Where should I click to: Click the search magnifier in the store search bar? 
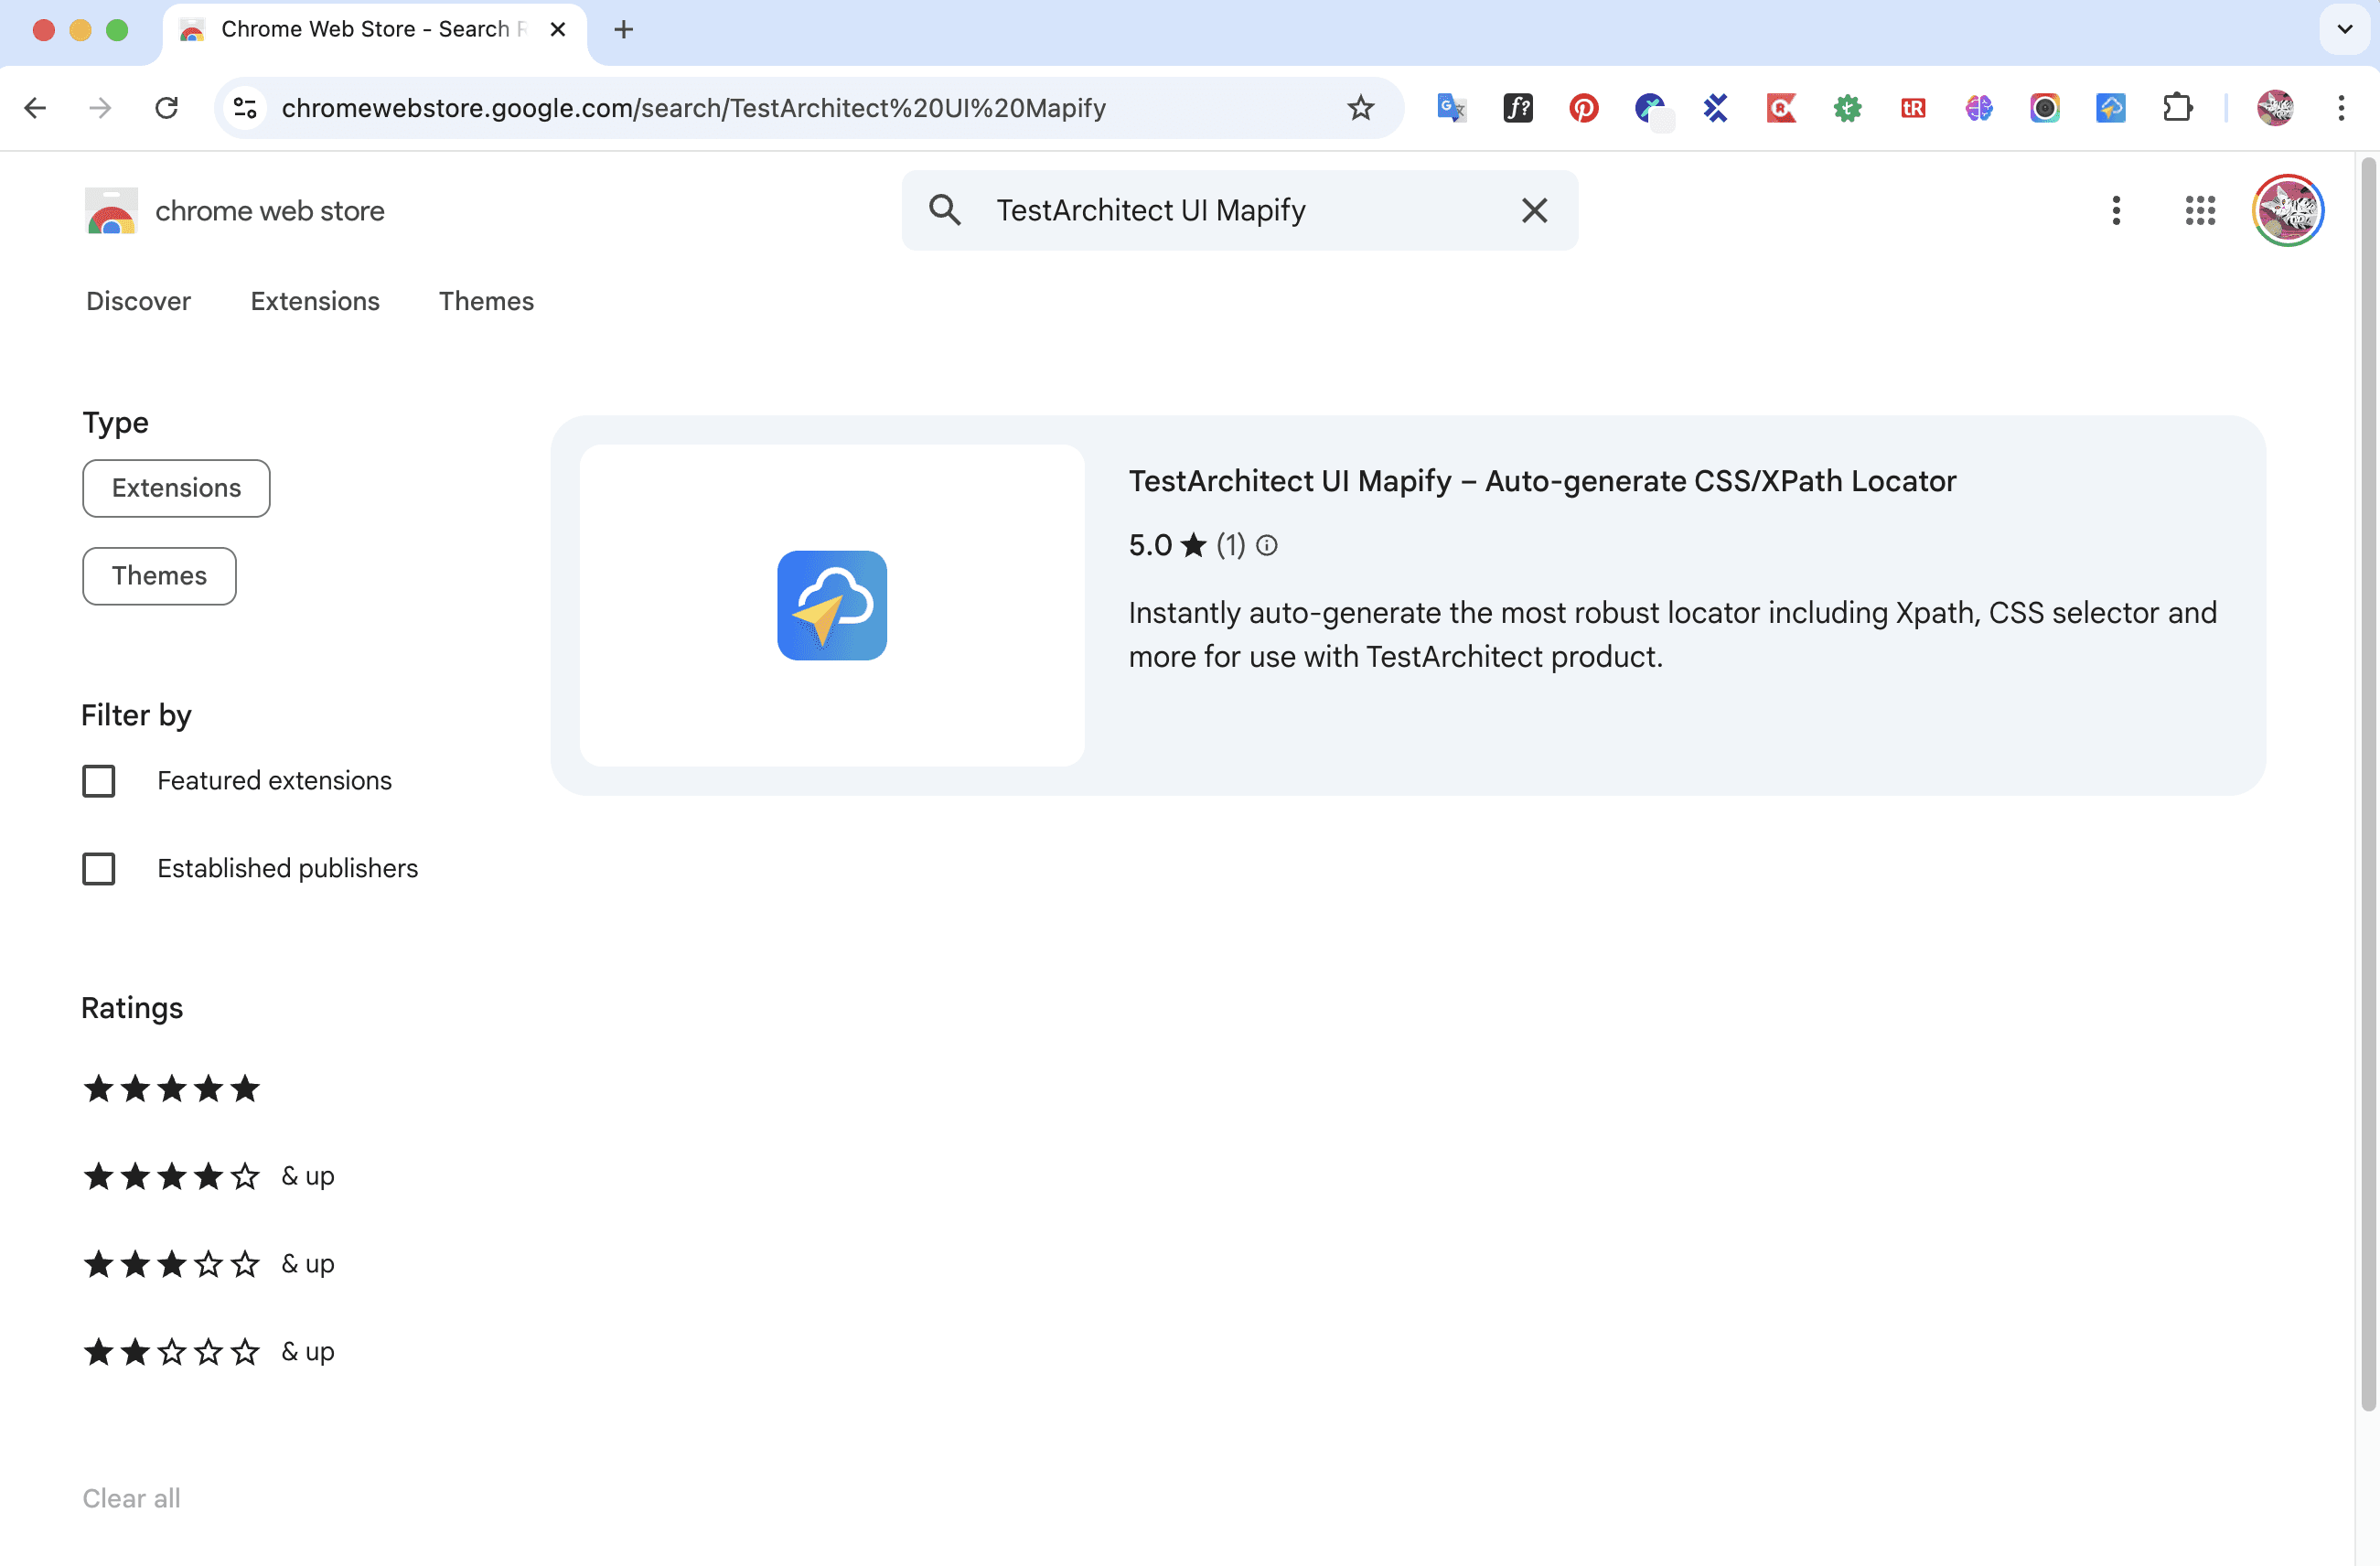tap(945, 210)
